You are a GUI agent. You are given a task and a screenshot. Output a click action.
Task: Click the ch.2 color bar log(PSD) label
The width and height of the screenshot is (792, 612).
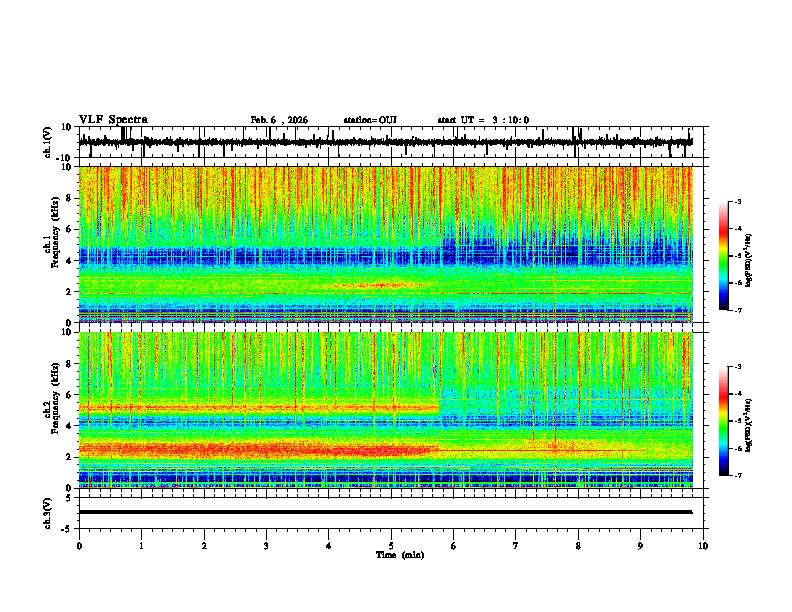pyautogui.click(x=749, y=426)
